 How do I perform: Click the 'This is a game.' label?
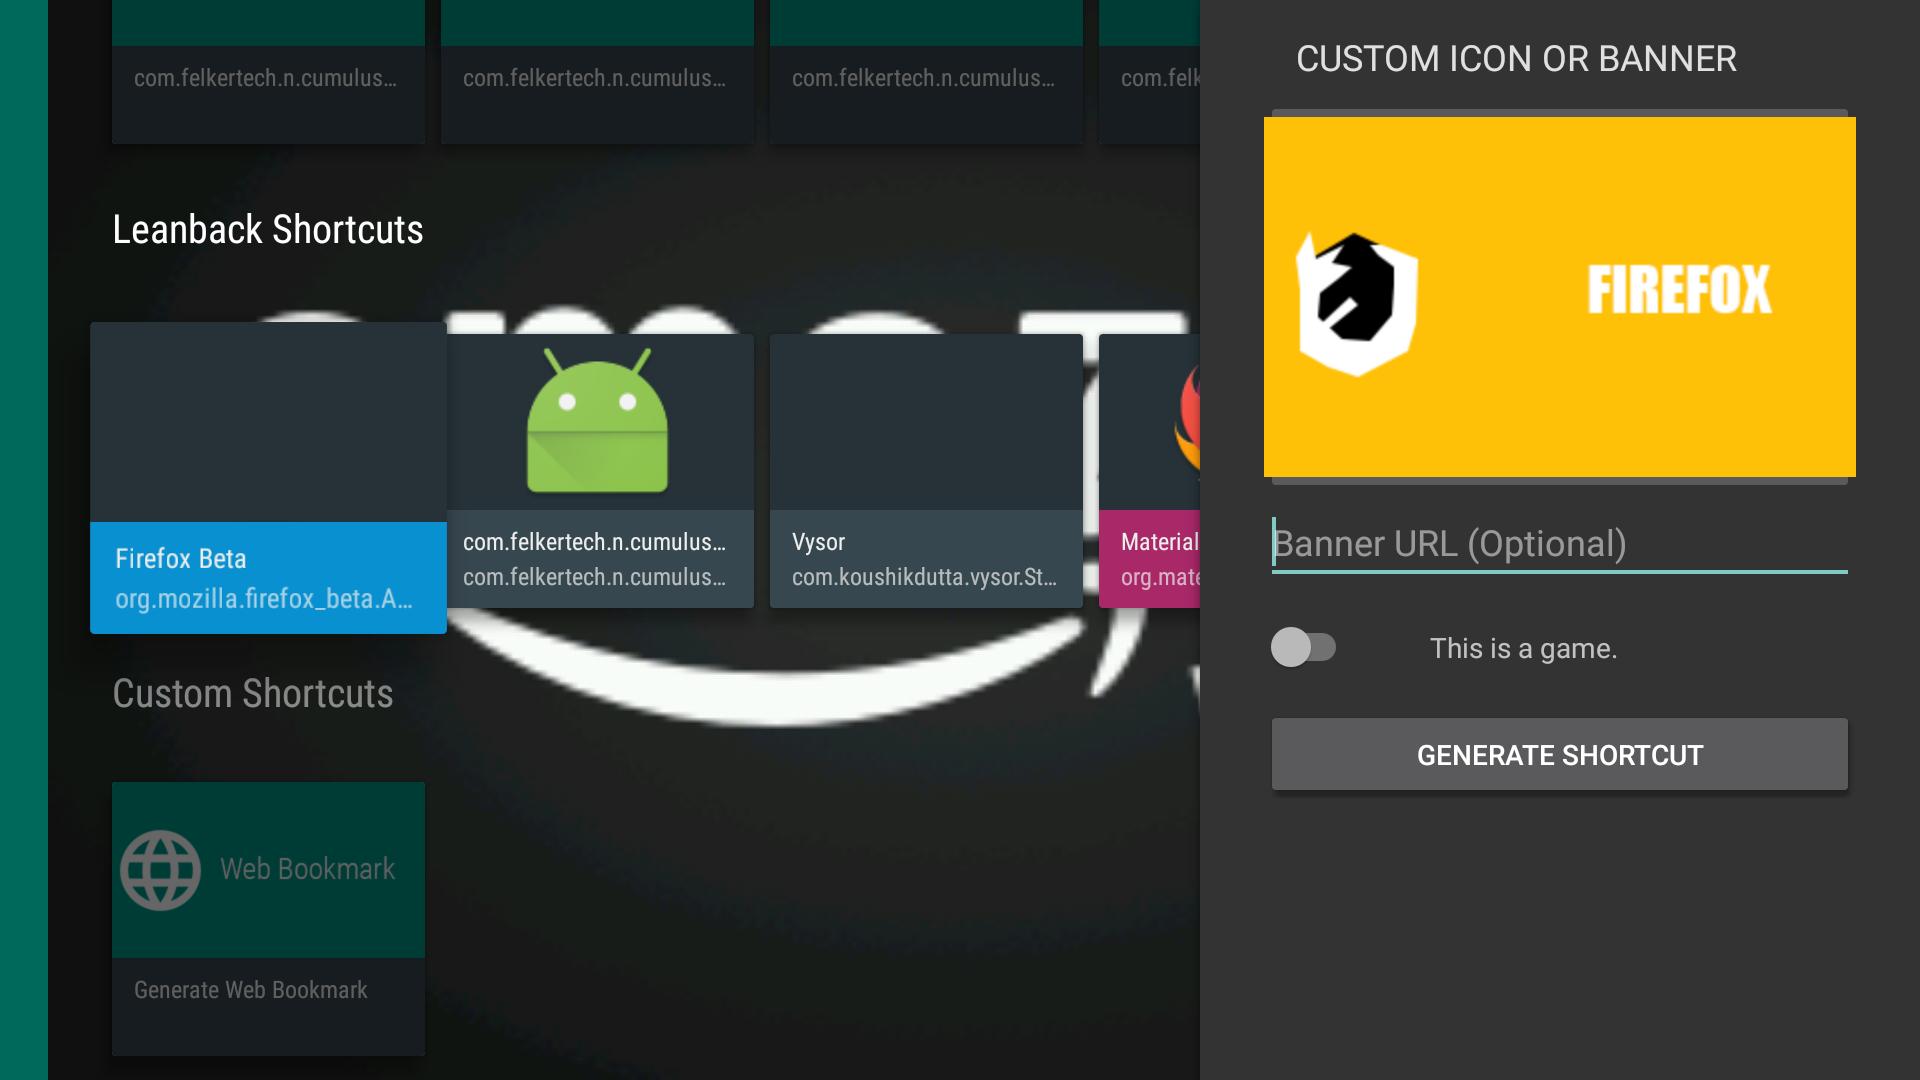[x=1523, y=649]
